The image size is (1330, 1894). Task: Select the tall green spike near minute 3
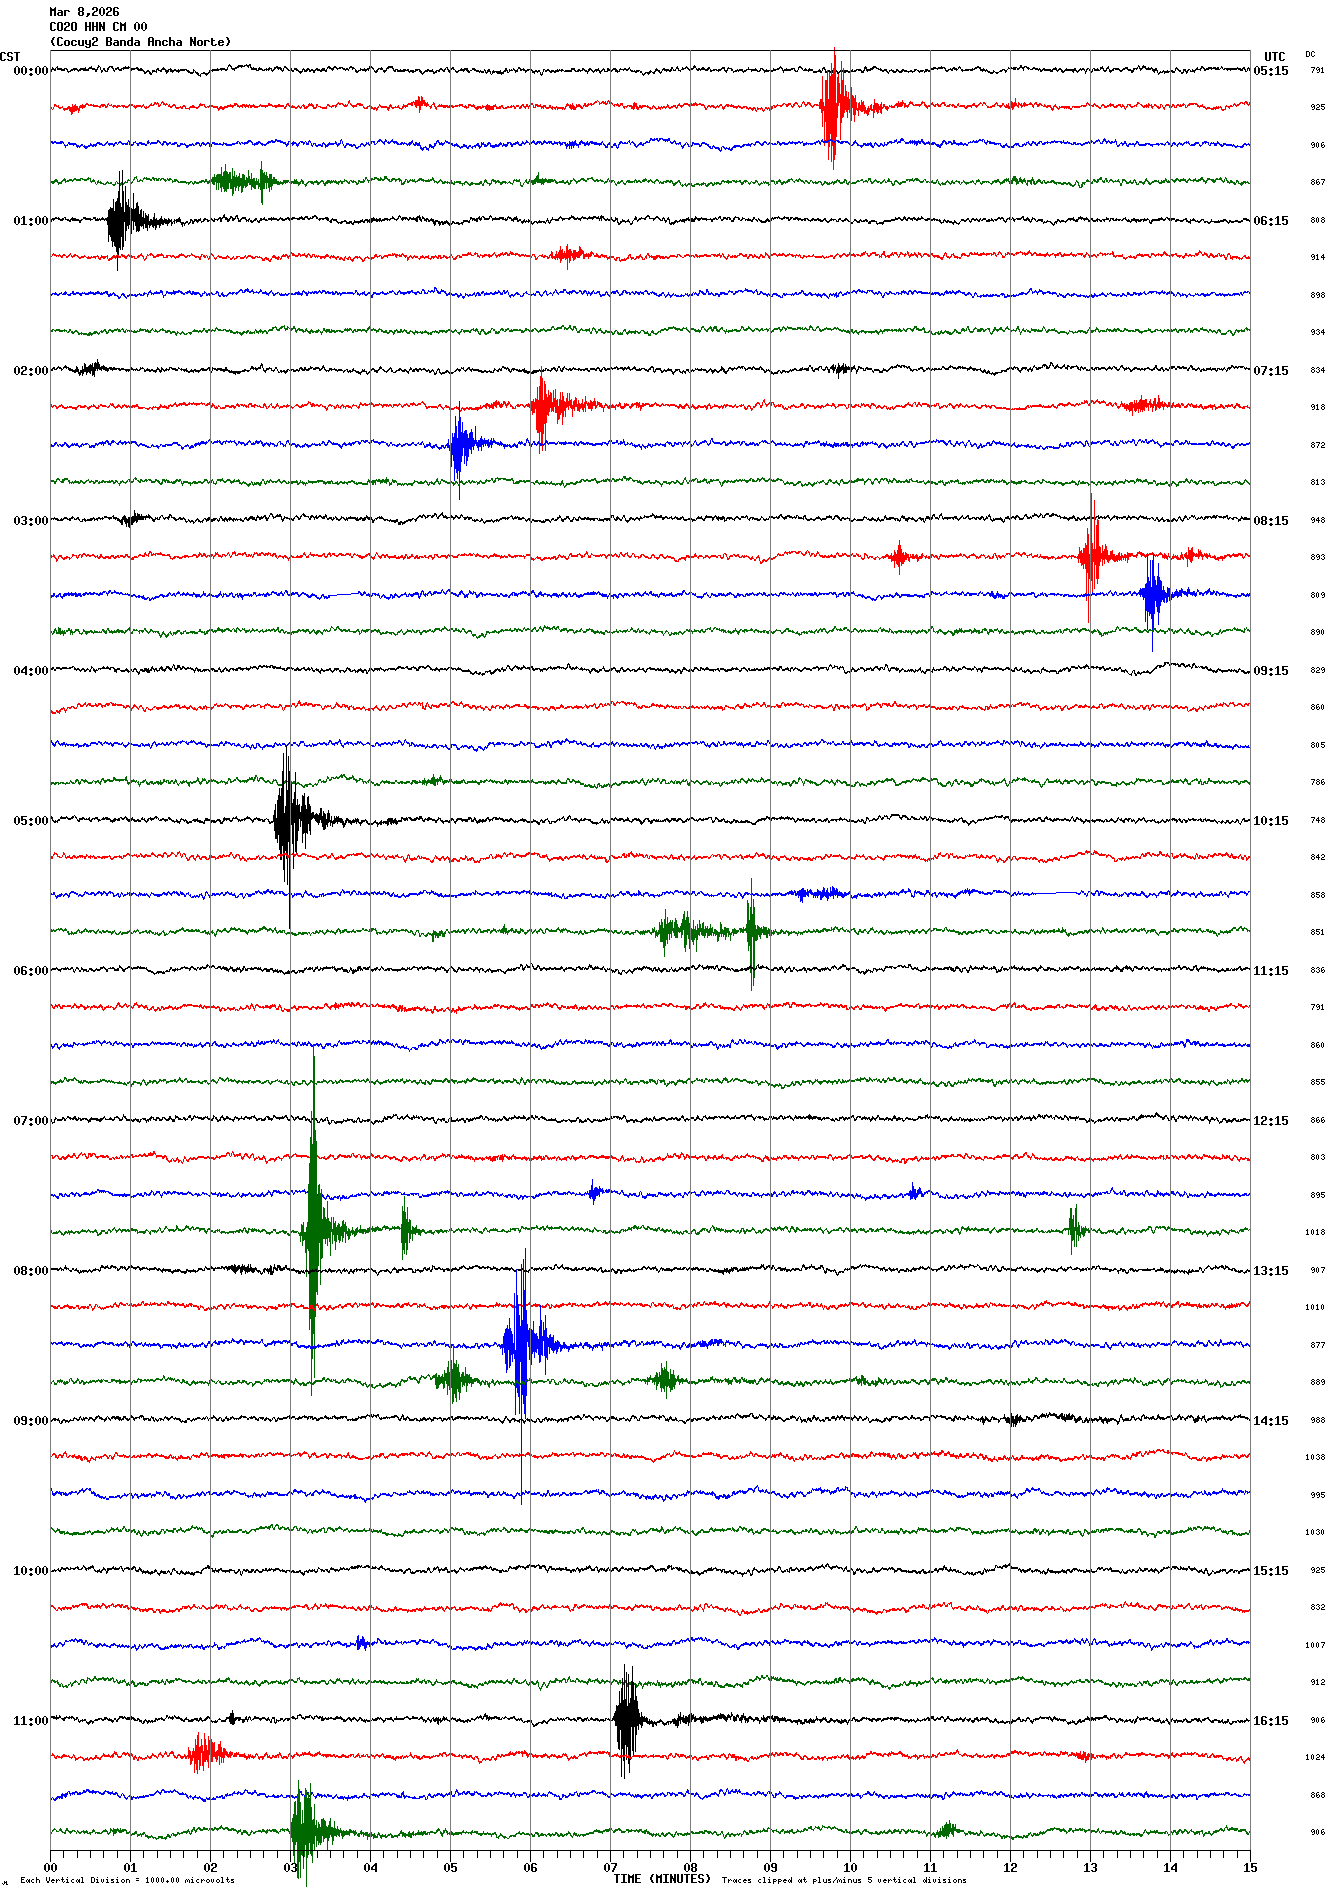point(313,1228)
